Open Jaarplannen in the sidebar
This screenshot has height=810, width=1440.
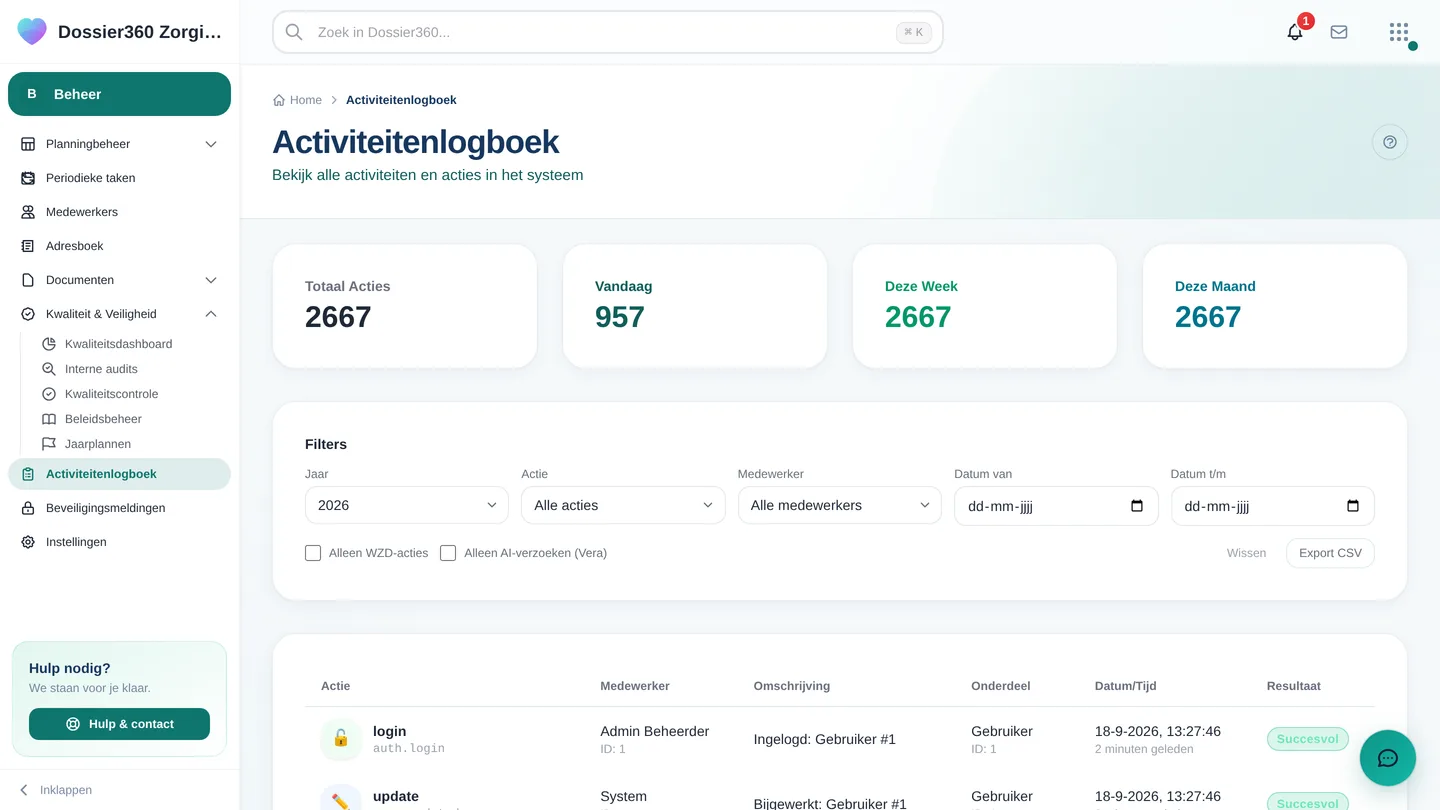(x=98, y=444)
